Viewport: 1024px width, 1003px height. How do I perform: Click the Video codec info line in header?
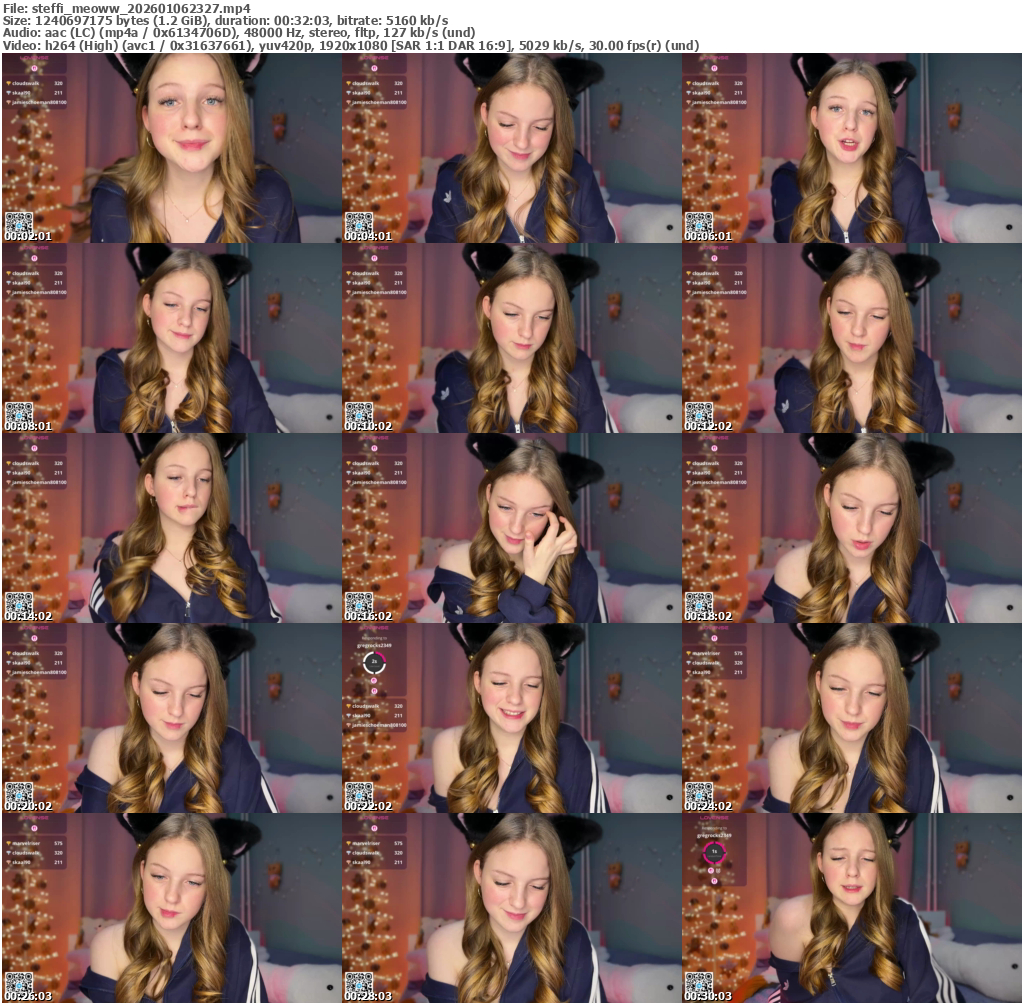point(351,45)
